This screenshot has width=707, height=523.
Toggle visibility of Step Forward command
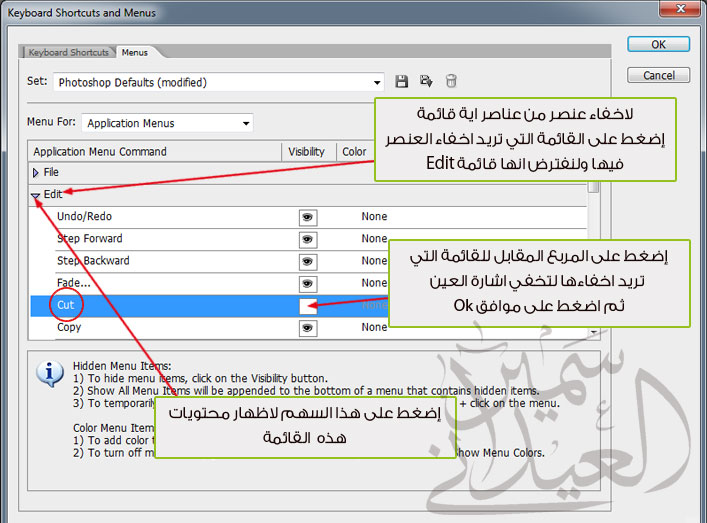(308, 239)
